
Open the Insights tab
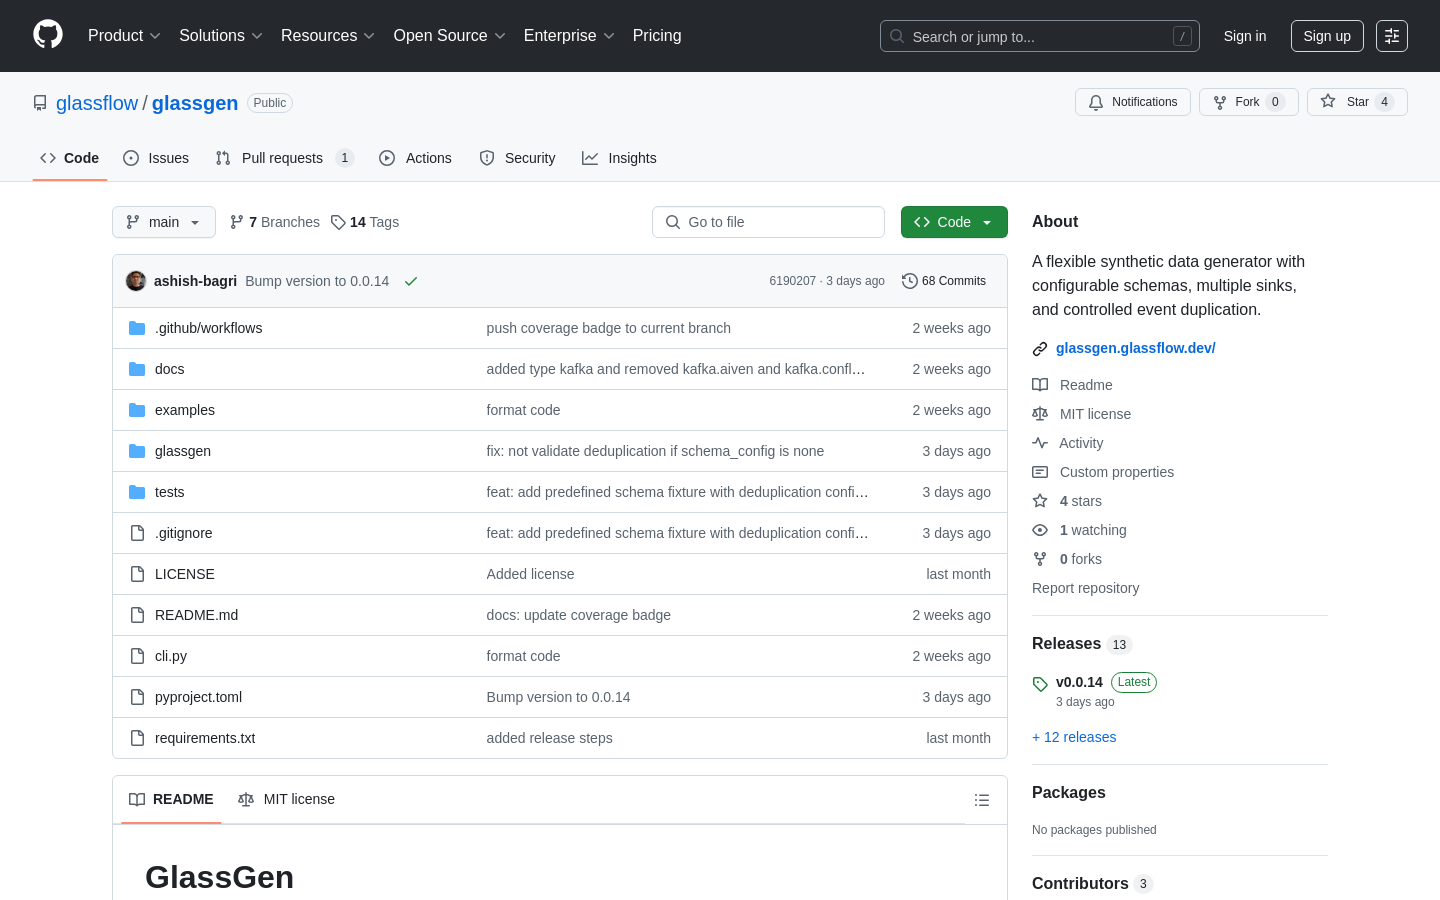[x=619, y=158]
